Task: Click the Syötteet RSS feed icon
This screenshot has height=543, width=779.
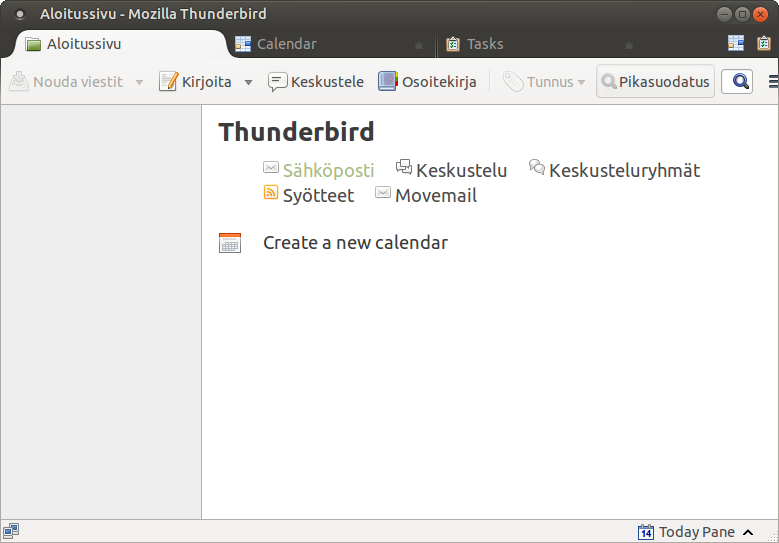Action: [x=271, y=192]
